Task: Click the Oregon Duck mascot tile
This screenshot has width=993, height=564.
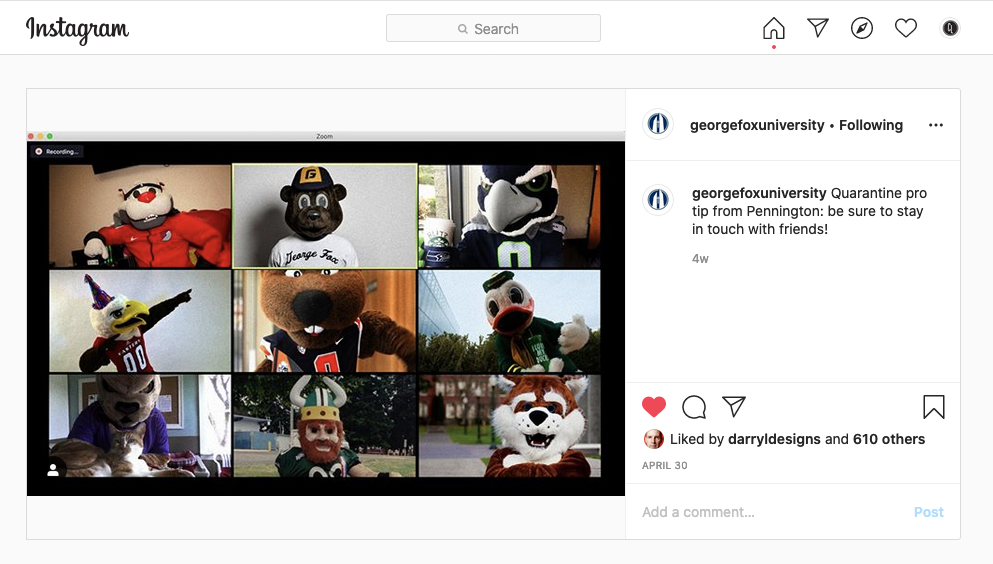Action: tap(509, 321)
